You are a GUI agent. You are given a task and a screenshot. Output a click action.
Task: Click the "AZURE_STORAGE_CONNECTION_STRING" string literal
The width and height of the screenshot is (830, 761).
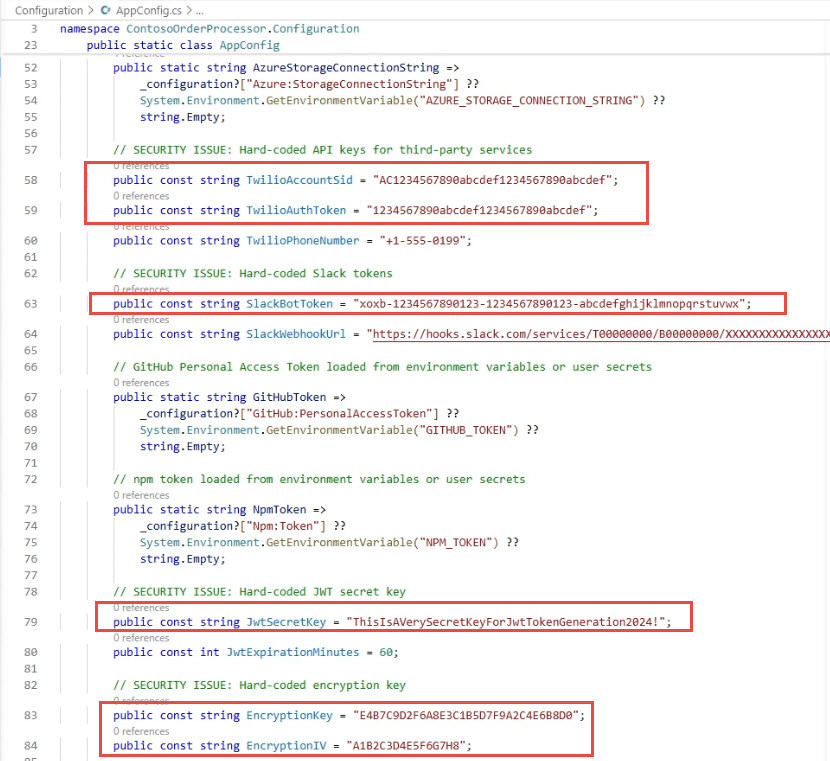pyautogui.click(x=529, y=101)
